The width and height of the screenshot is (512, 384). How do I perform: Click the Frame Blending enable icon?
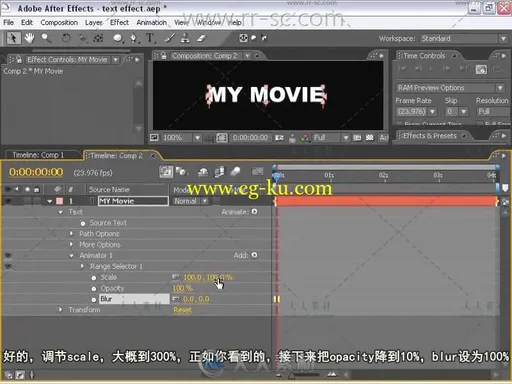click(219, 172)
